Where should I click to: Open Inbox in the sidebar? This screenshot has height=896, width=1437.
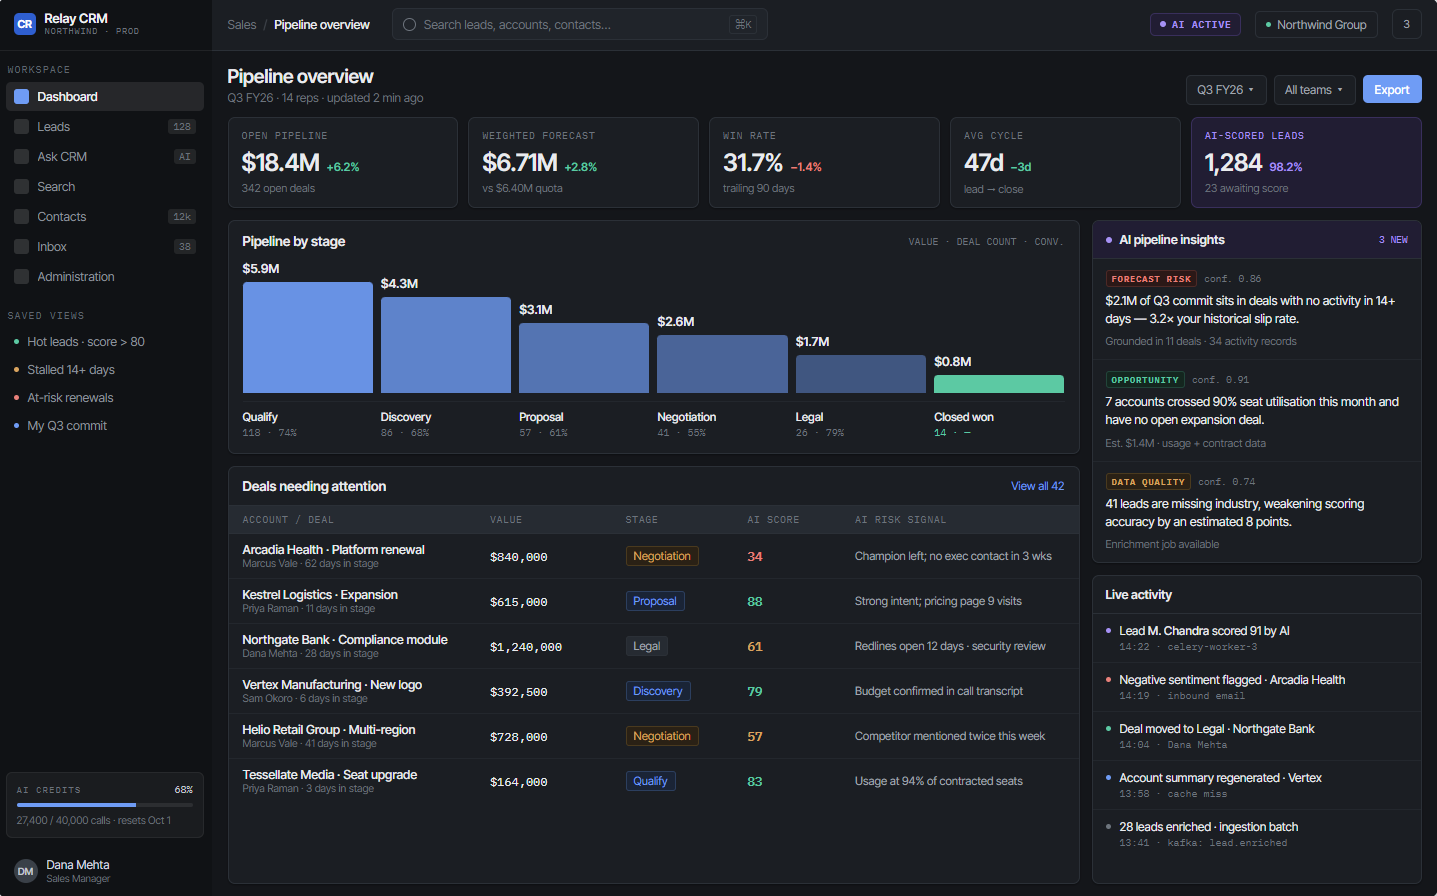coord(105,247)
